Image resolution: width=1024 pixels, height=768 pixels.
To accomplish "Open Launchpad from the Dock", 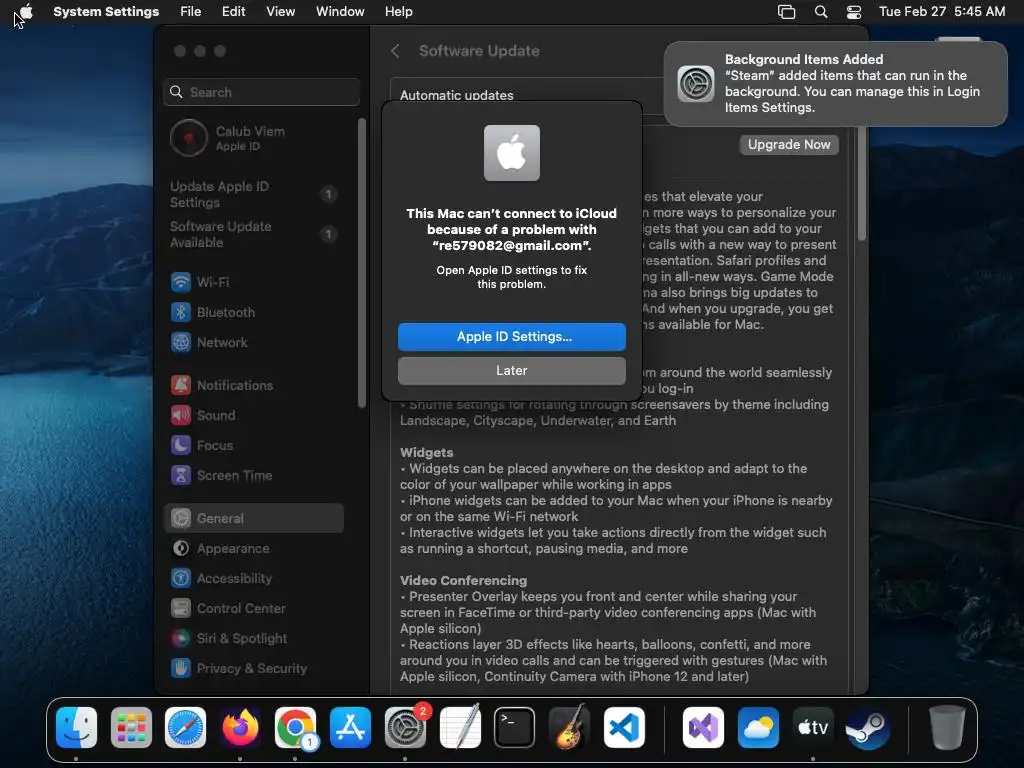I will pos(131,728).
